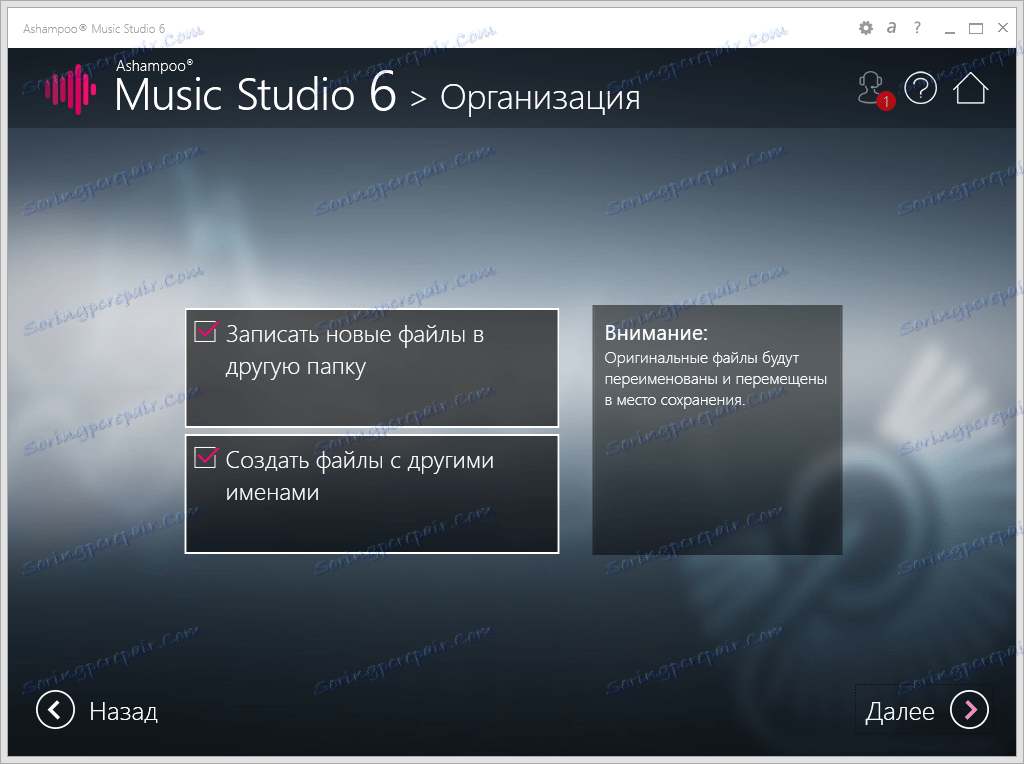This screenshot has width=1024, height=764.
Task: Open the question mark menu in the title bar
Action: tap(918, 27)
